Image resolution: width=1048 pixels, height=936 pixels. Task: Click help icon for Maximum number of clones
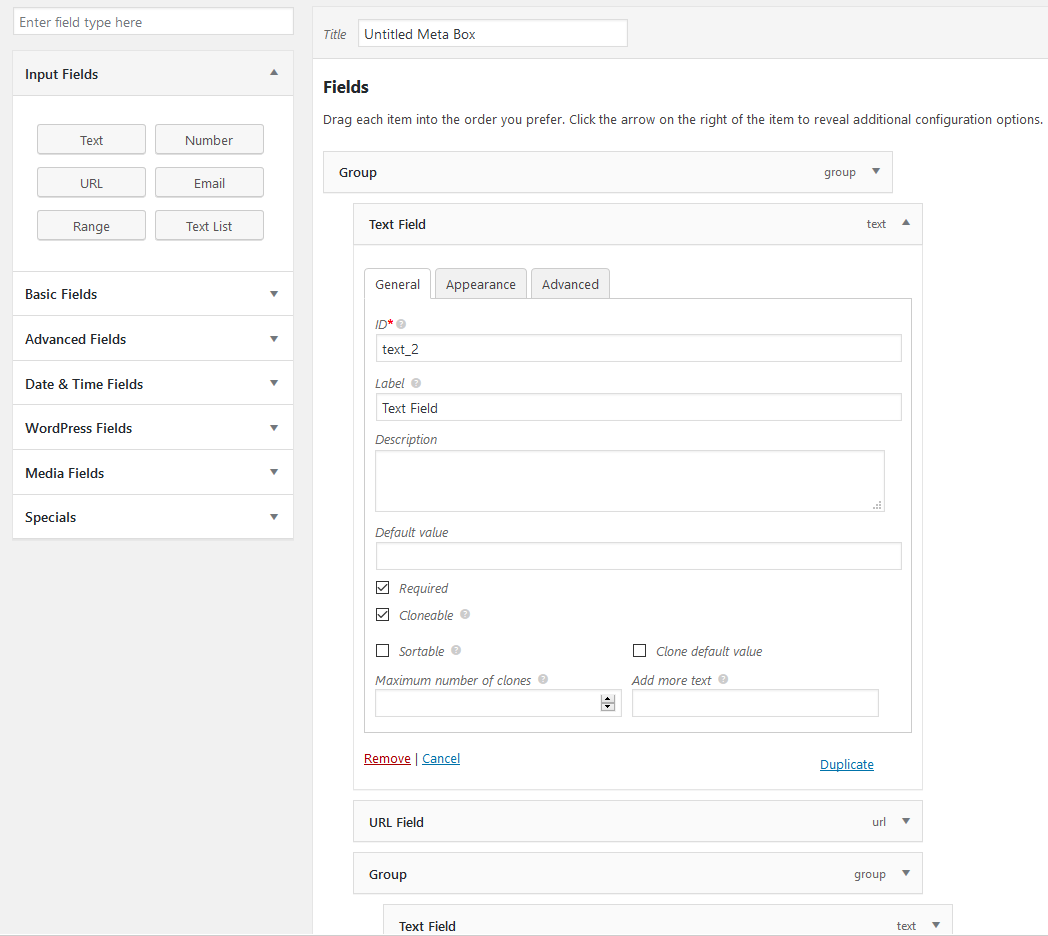tap(543, 680)
